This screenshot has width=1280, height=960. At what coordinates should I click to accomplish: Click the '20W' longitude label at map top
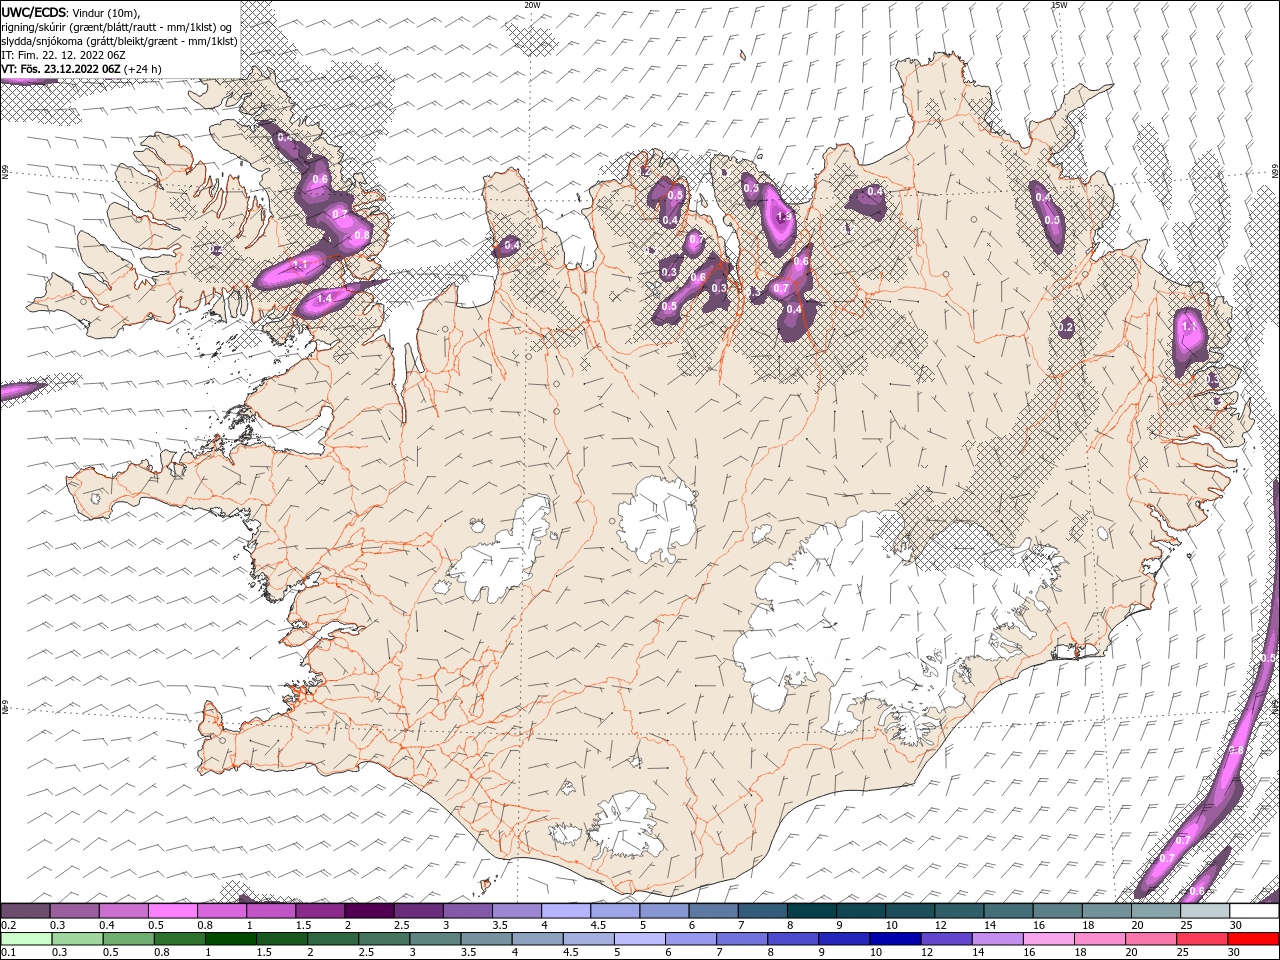[532, 5]
